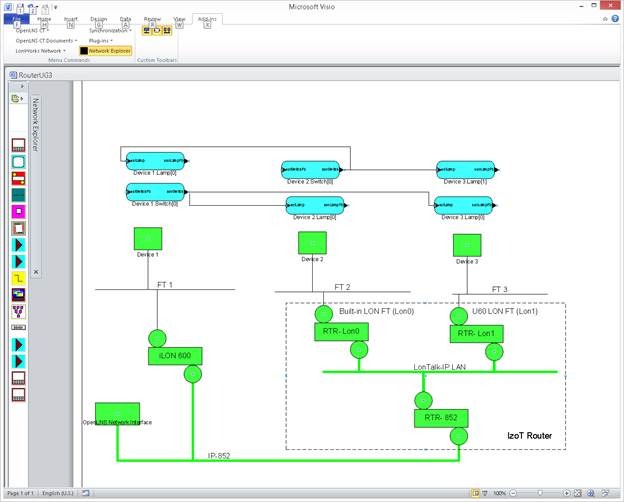Viewport: 624px width, 502px height.
Task: Toggle the Network Explorer ribbon button
Action: [x=105, y=51]
